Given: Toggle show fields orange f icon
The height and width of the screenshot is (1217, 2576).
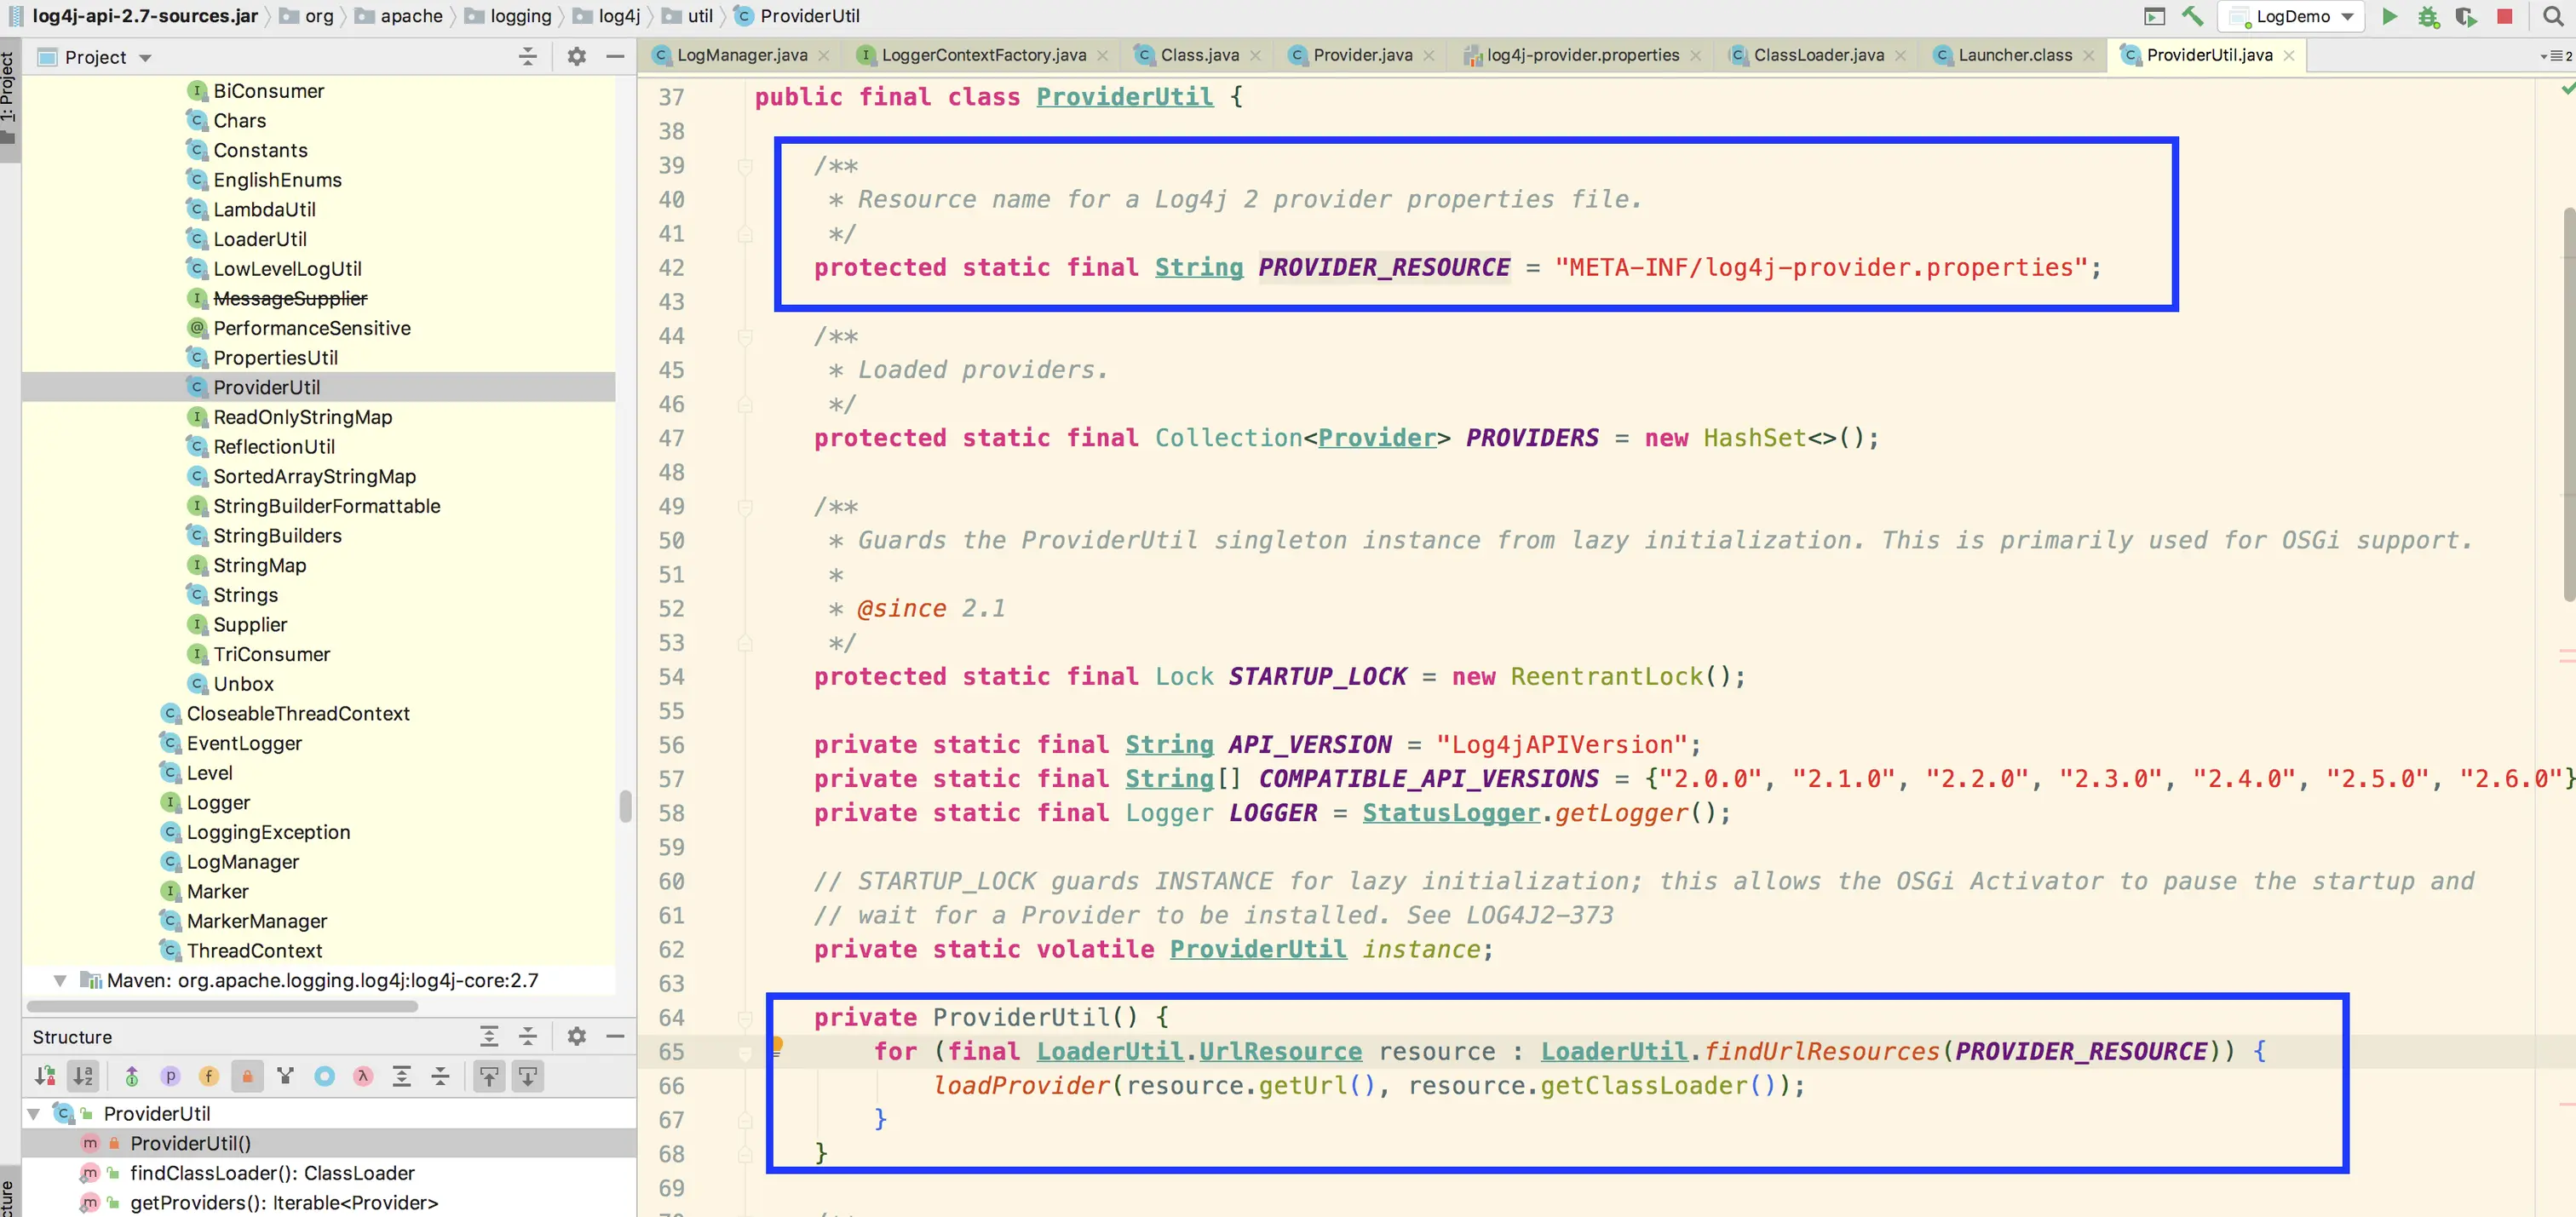Looking at the screenshot, I should click(209, 1076).
